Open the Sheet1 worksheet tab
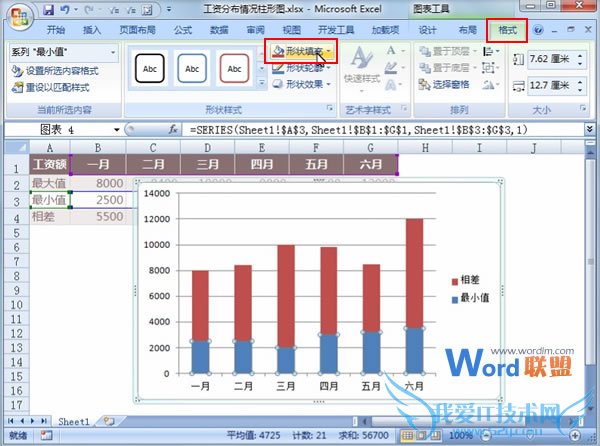Viewport: 600px width, 446px height. point(73,422)
